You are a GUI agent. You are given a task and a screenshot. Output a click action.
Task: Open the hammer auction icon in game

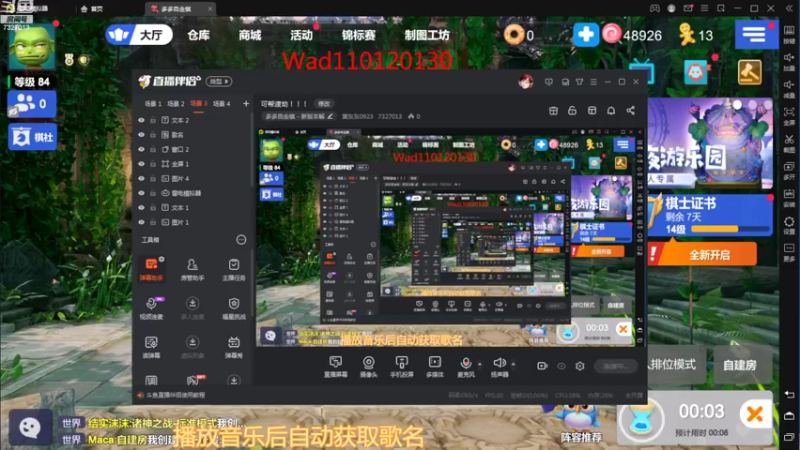749,72
